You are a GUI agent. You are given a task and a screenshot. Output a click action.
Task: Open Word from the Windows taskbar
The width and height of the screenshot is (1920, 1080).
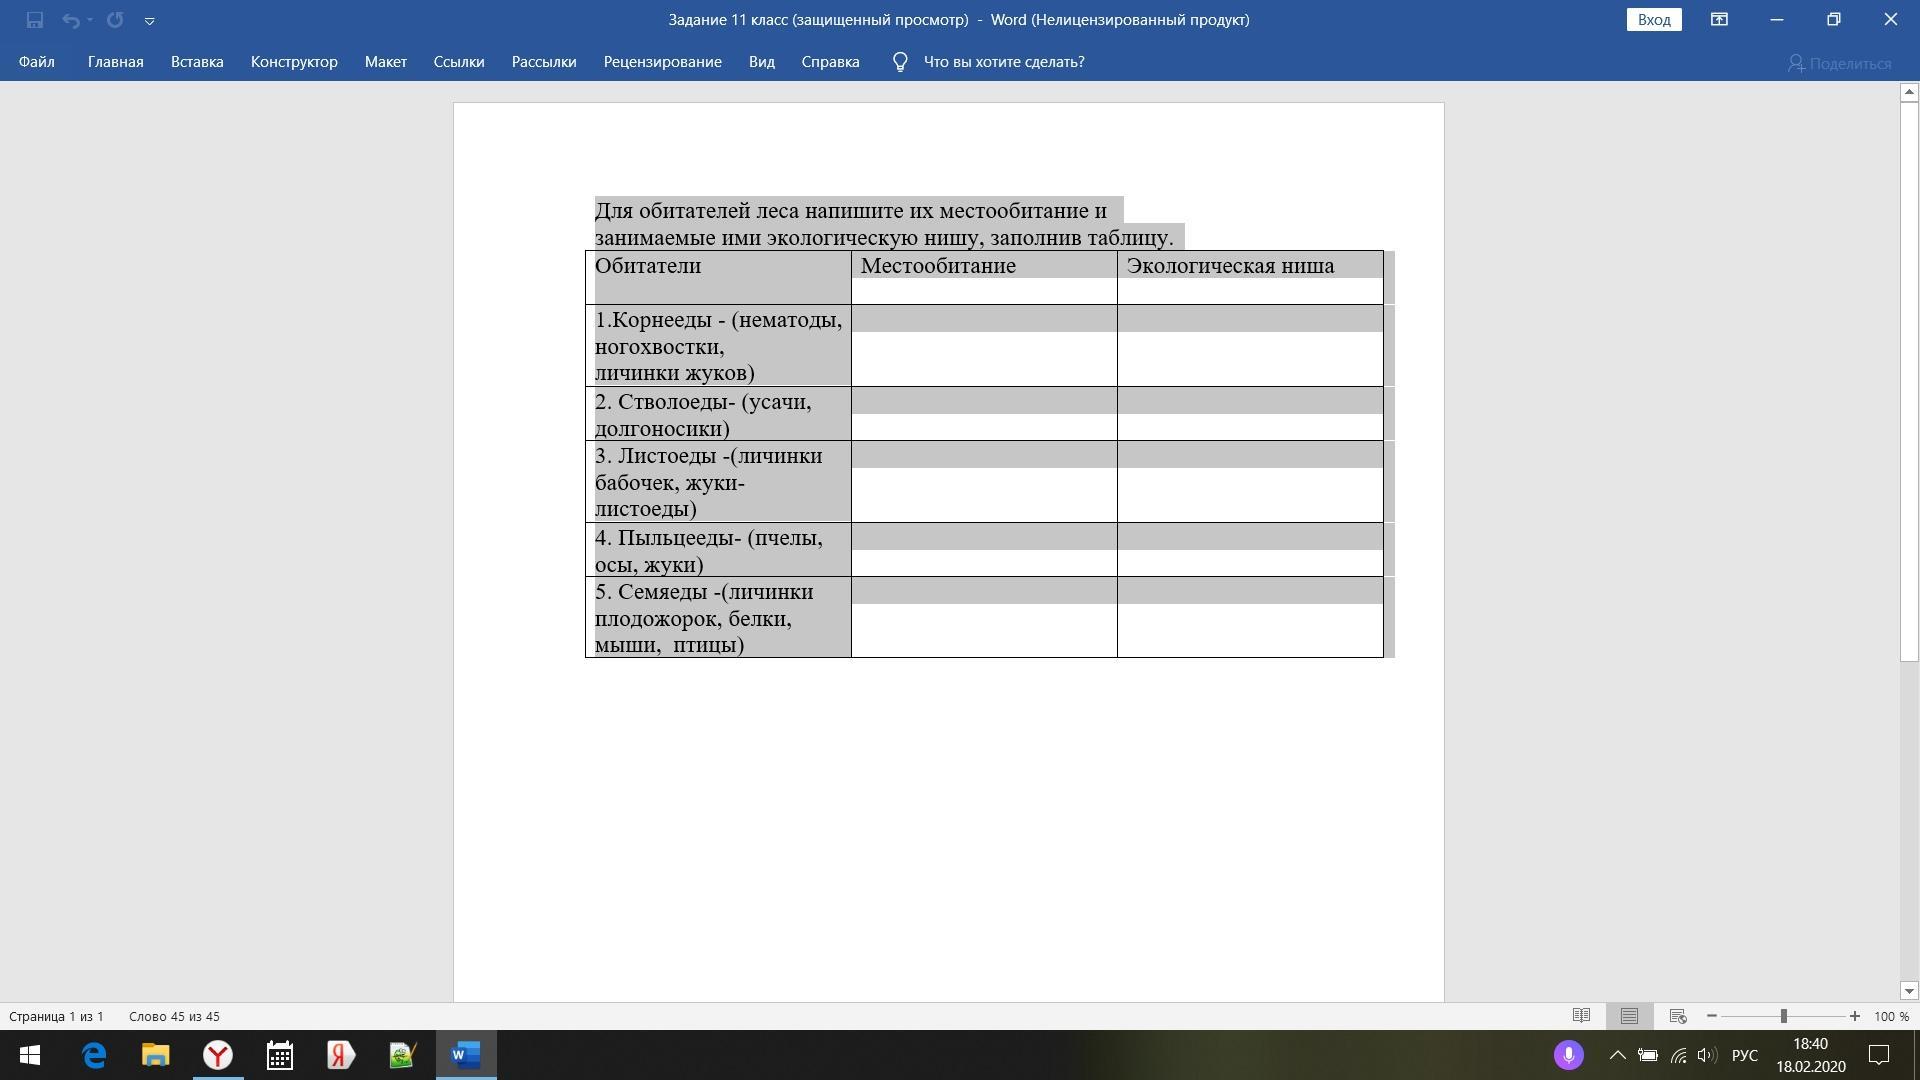pos(465,1055)
